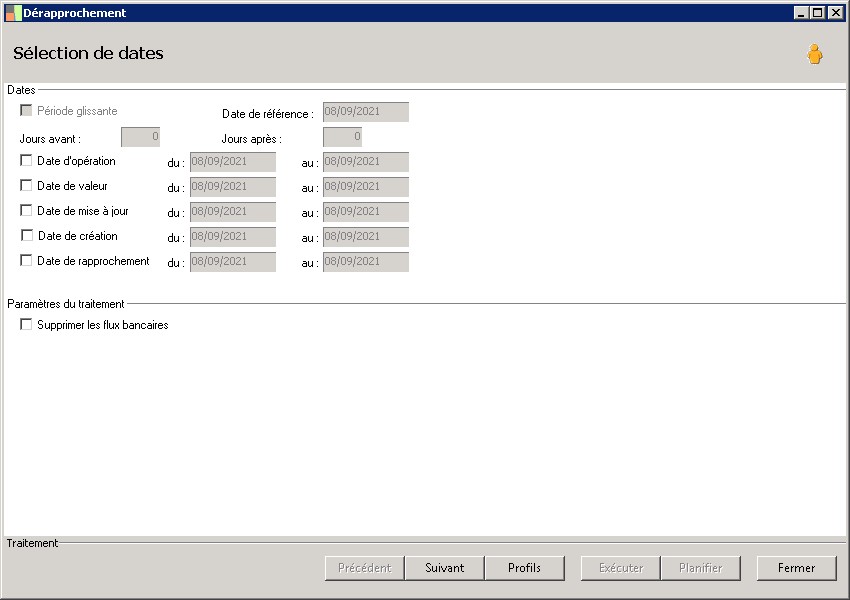Go to next step with Suivant
This screenshot has width=850, height=600.
tap(445, 568)
